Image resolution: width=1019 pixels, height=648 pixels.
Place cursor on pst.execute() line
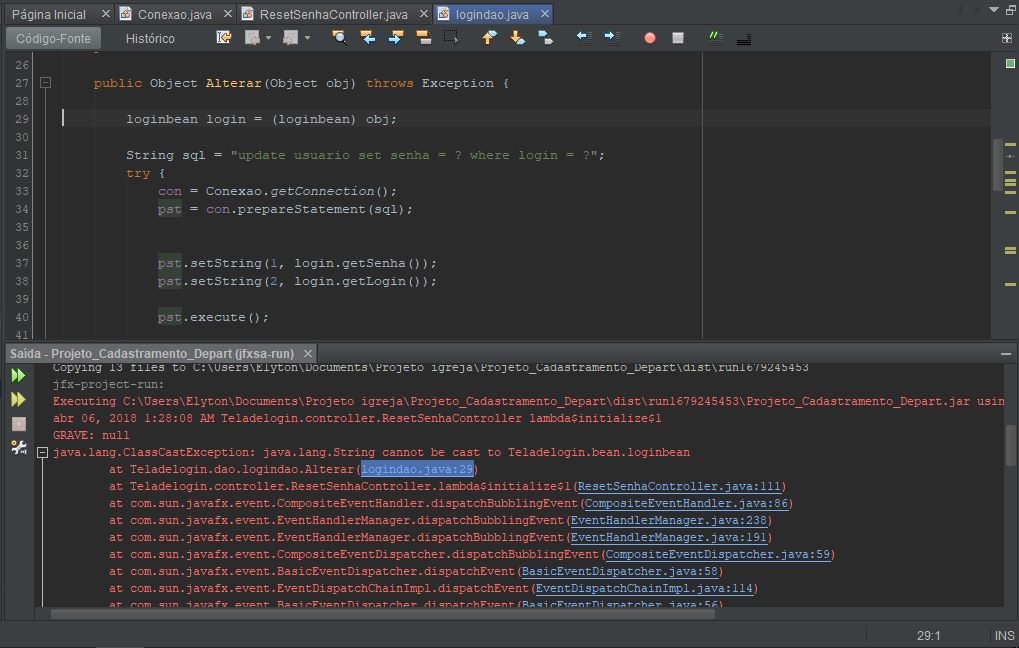pyautogui.click(x=213, y=317)
